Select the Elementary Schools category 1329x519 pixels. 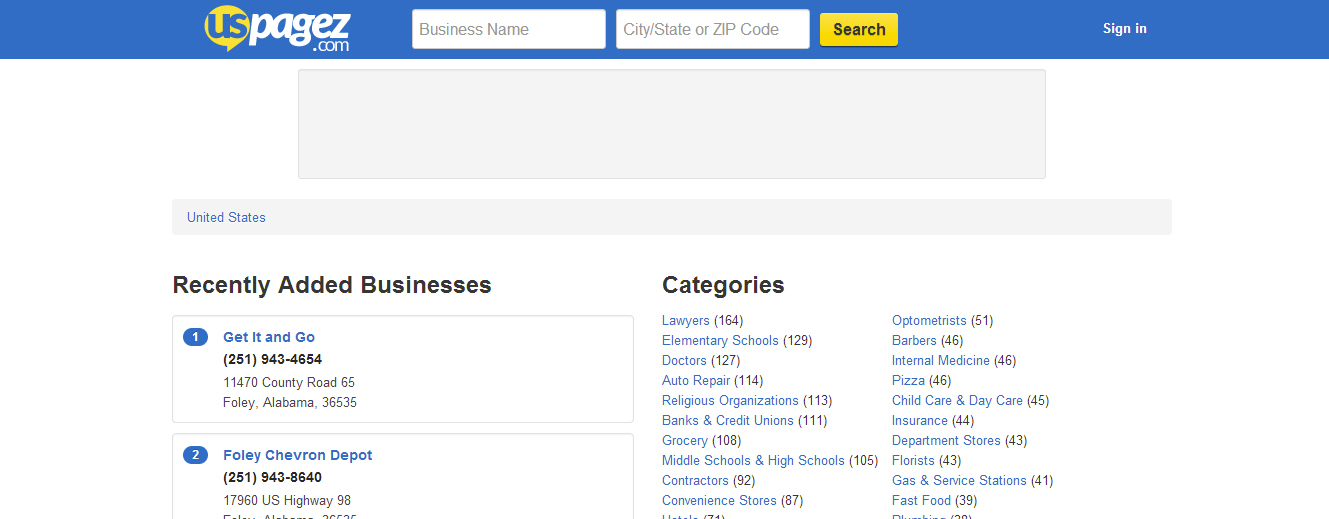720,341
